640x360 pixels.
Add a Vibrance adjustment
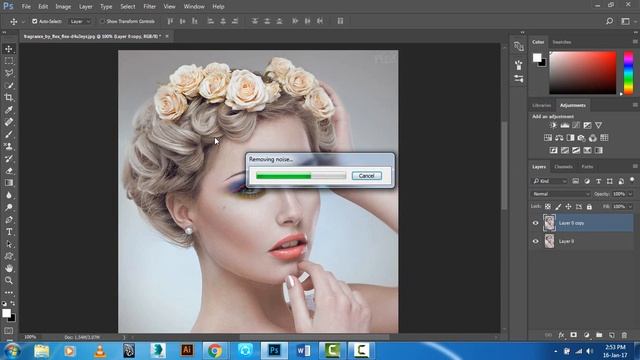(598, 125)
